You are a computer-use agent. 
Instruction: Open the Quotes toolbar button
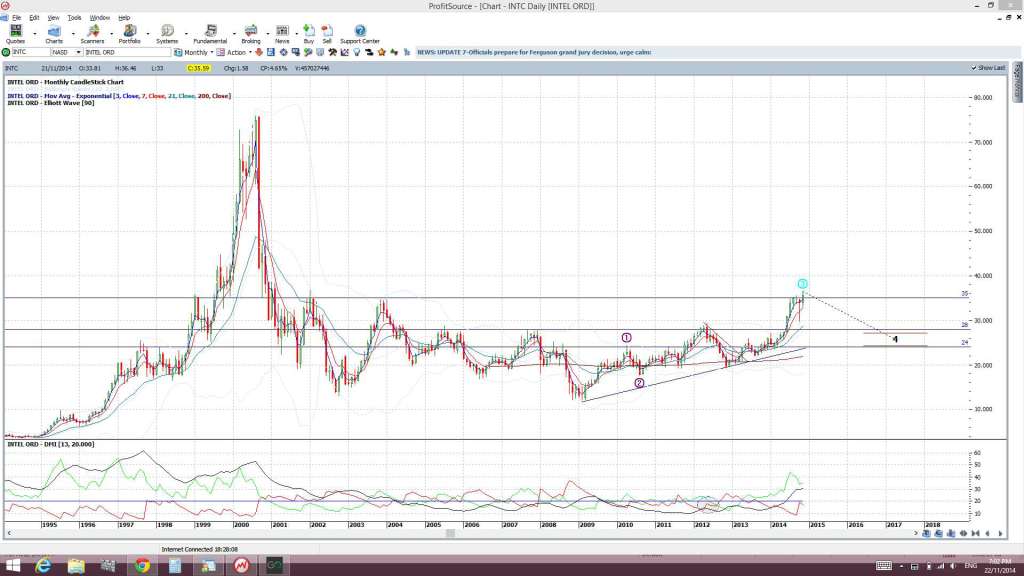coord(15,34)
